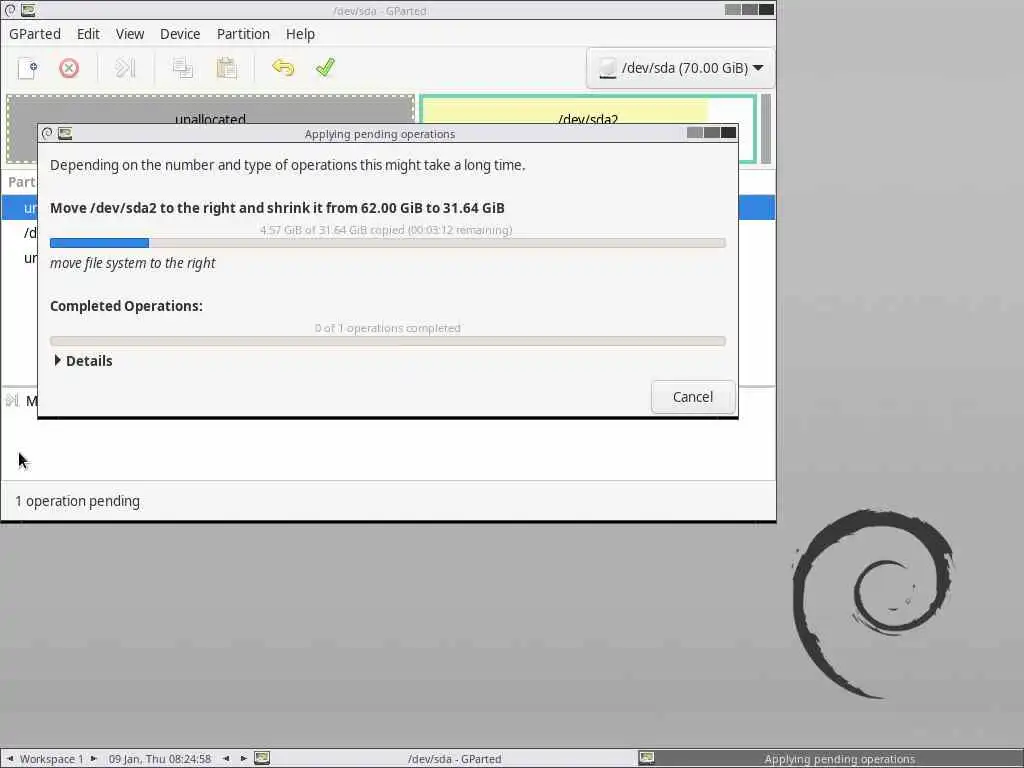Click the New partition toolbar icon
The image size is (1024, 768).
click(27, 68)
